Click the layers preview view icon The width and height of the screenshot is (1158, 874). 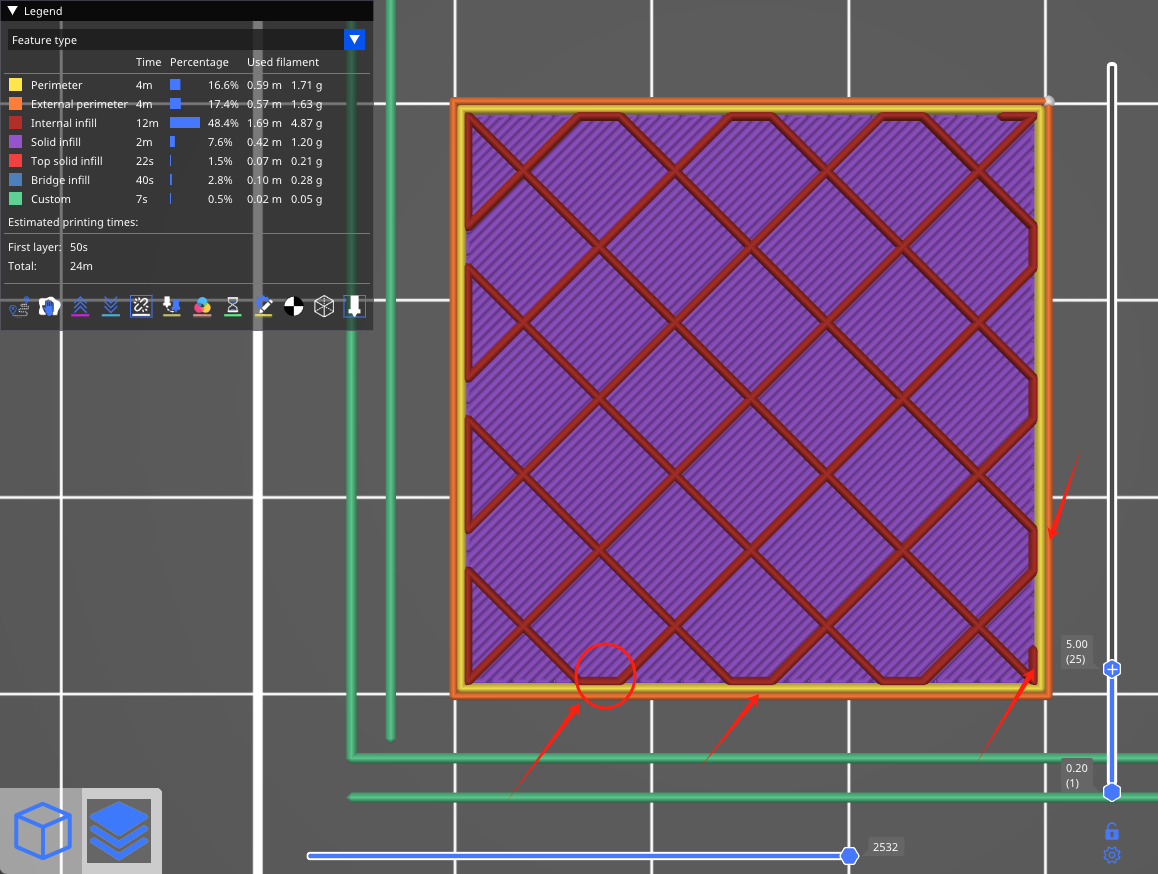coord(118,830)
